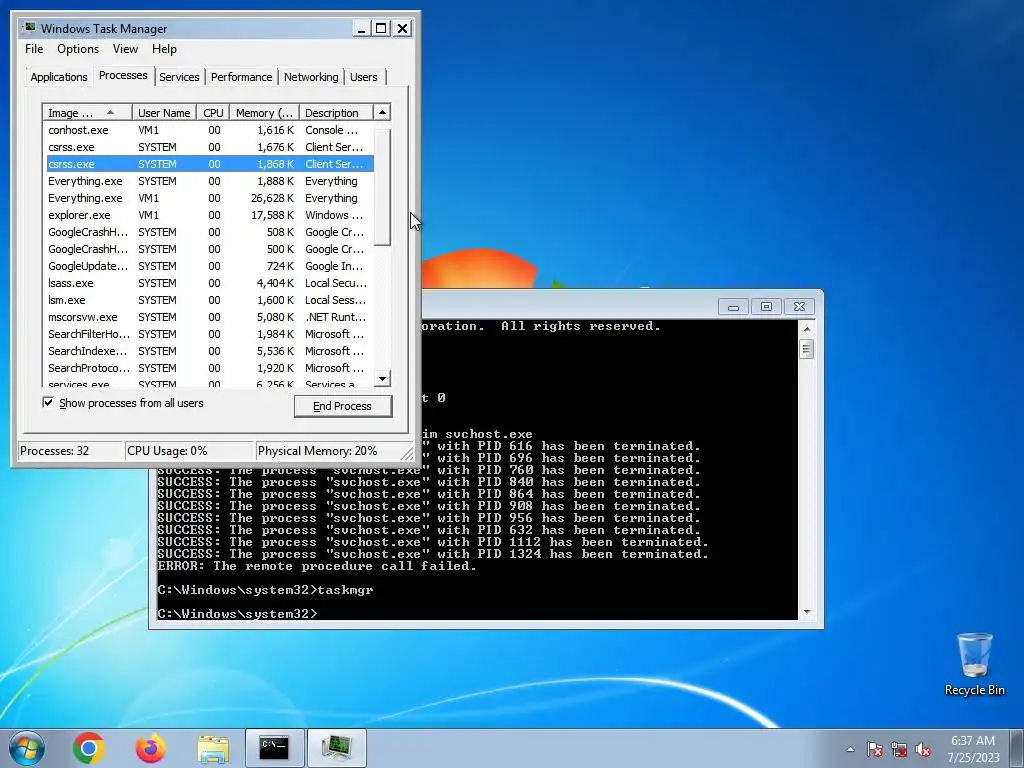Click the Command Prompt scrollbar thumb
This screenshot has width=1024, height=768.
point(807,349)
